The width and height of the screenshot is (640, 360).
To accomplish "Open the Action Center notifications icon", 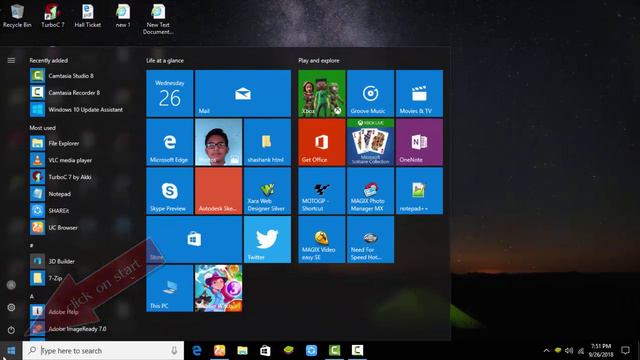I will pyautogui.click(x=625, y=350).
